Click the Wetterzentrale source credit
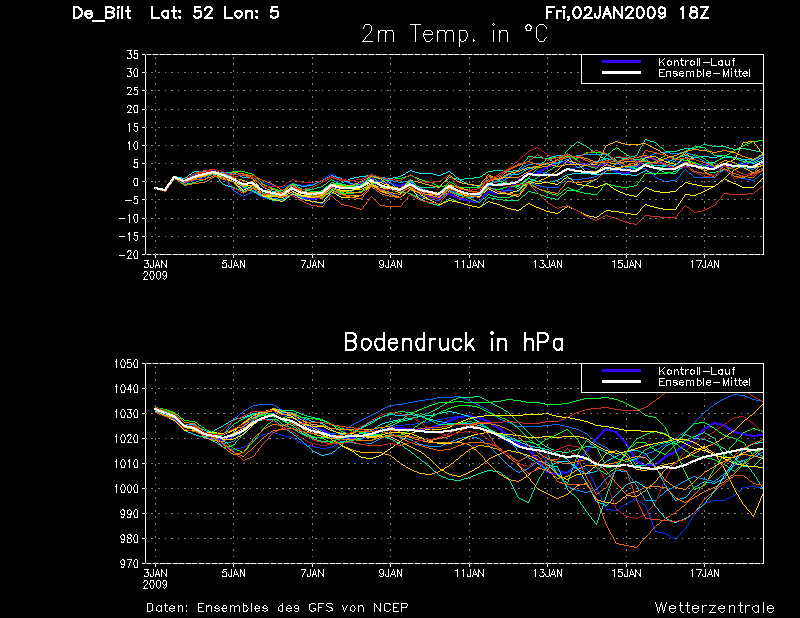The image size is (800, 618). coord(715,608)
